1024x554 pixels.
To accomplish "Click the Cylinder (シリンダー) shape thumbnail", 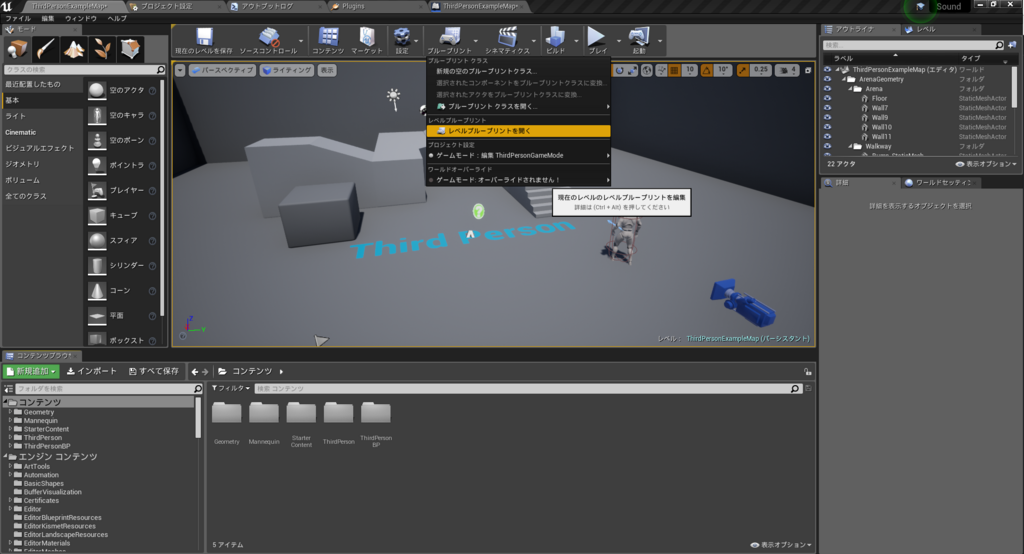I will point(97,265).
